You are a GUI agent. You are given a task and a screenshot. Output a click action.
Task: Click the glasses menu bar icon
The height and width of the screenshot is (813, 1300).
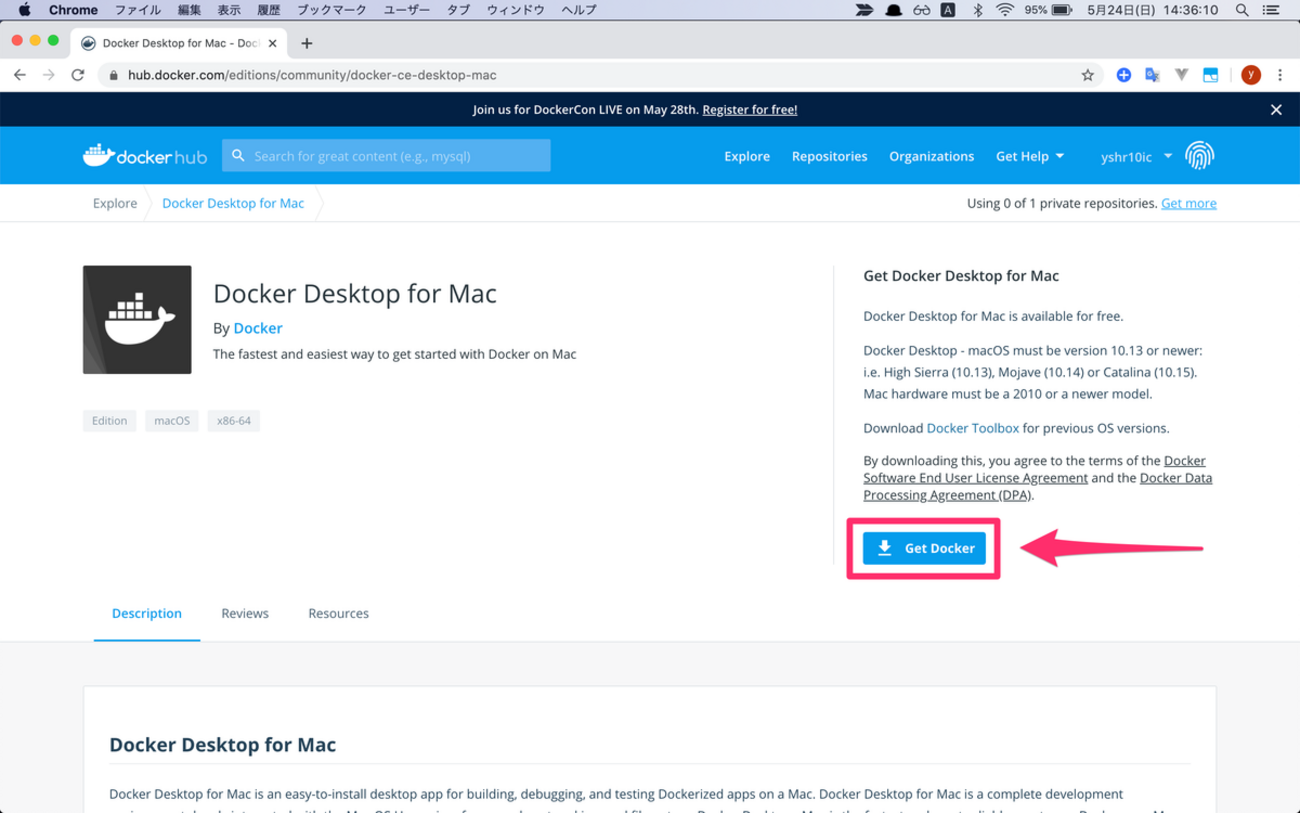click(x=921, y=10)
